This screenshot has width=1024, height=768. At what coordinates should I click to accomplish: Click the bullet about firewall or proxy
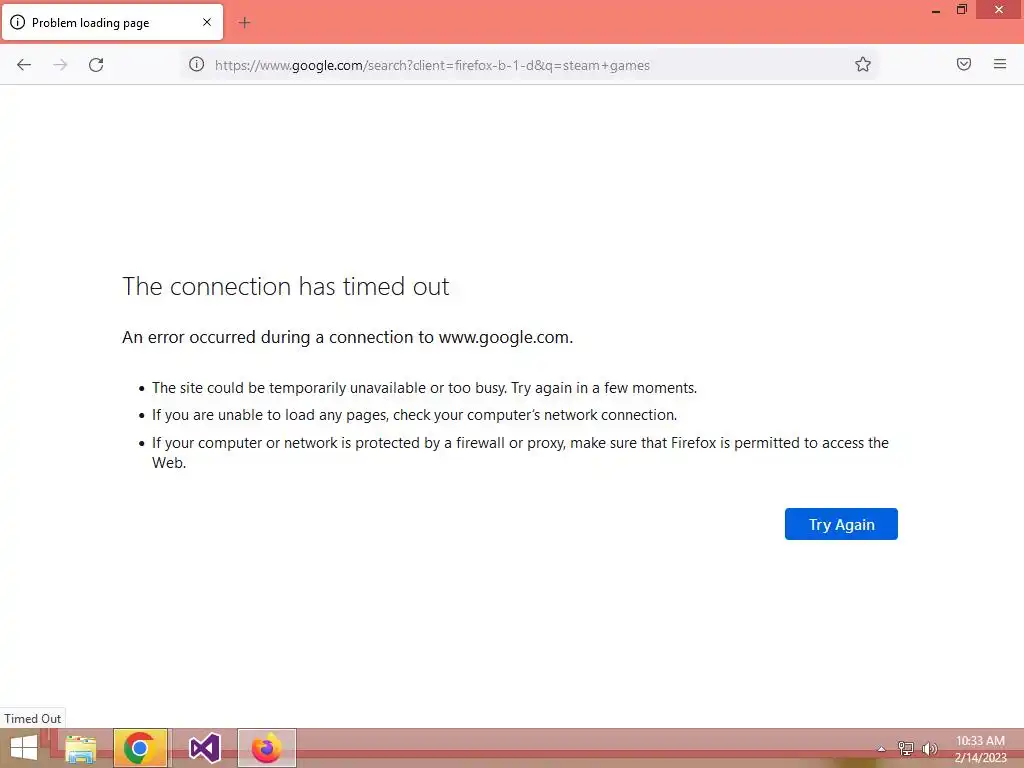click(520, 452)
